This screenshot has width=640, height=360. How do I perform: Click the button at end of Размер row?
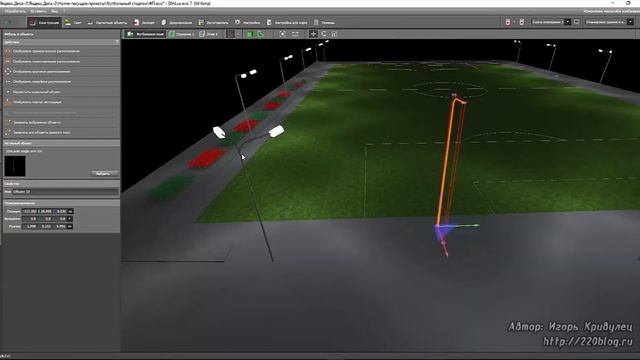[70, 226]
